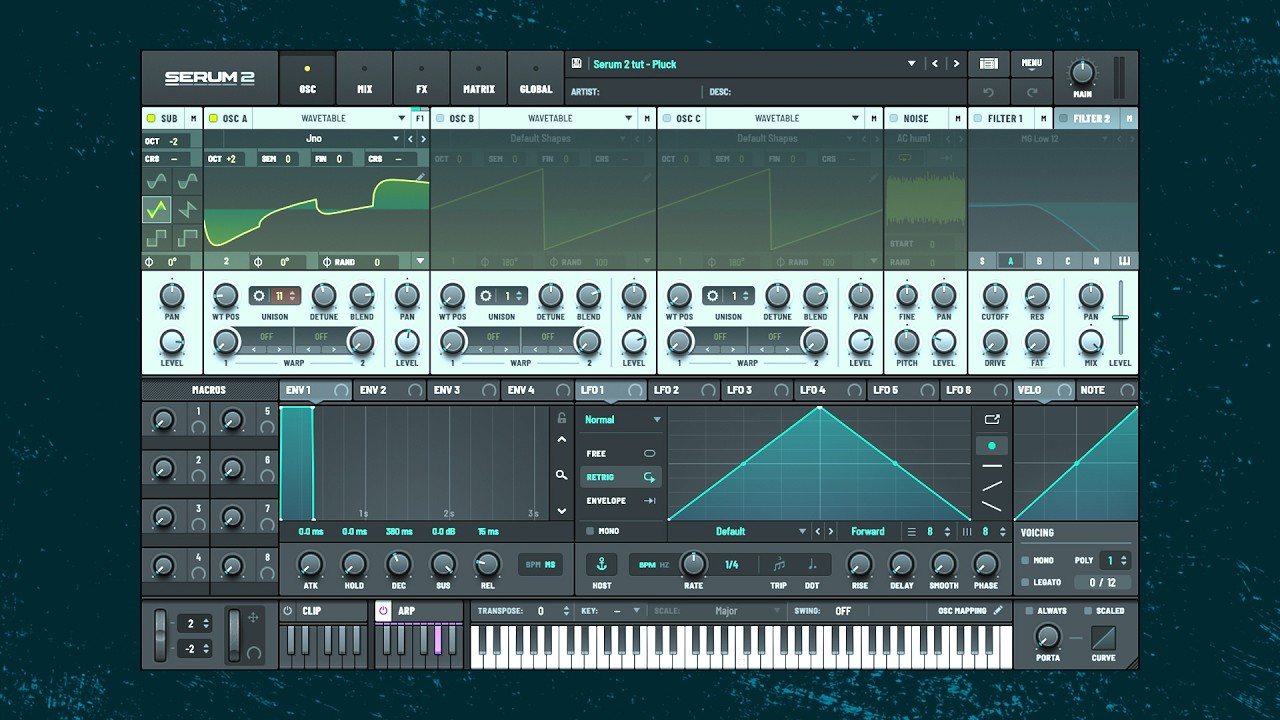Open the portamento Curve shape box
1280x720 pixels.
pyautogui.click(x=1103, y=637)
